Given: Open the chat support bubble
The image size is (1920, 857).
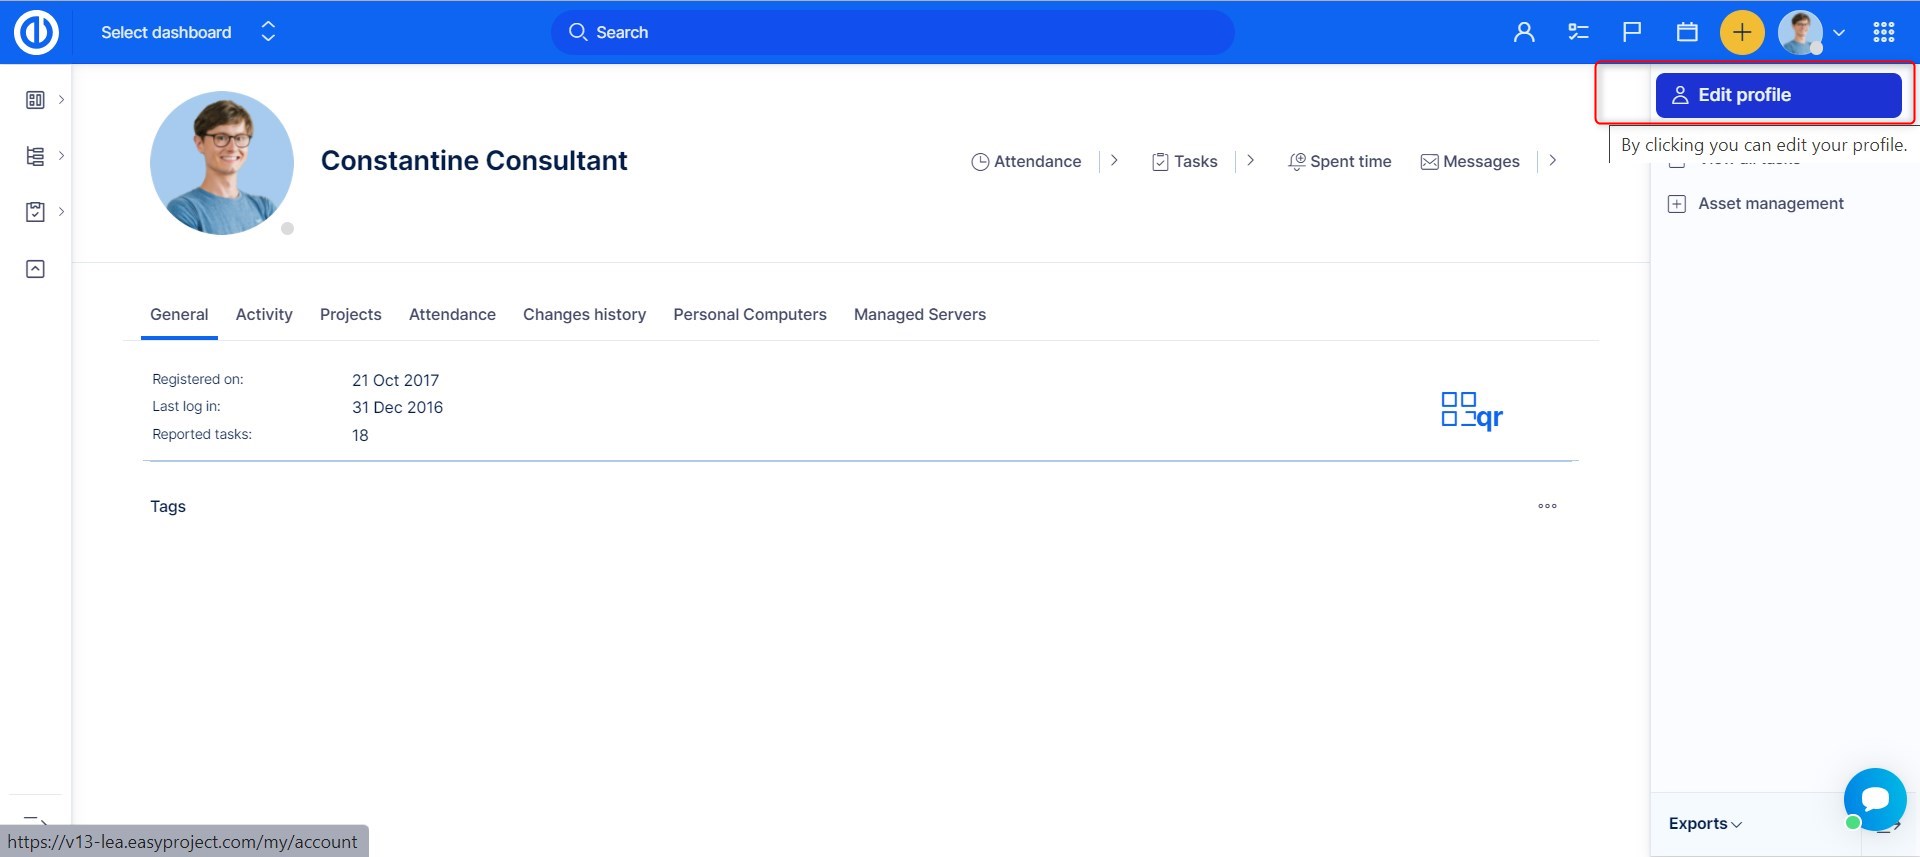Looking at the screenshot, I should [1875, 799].
